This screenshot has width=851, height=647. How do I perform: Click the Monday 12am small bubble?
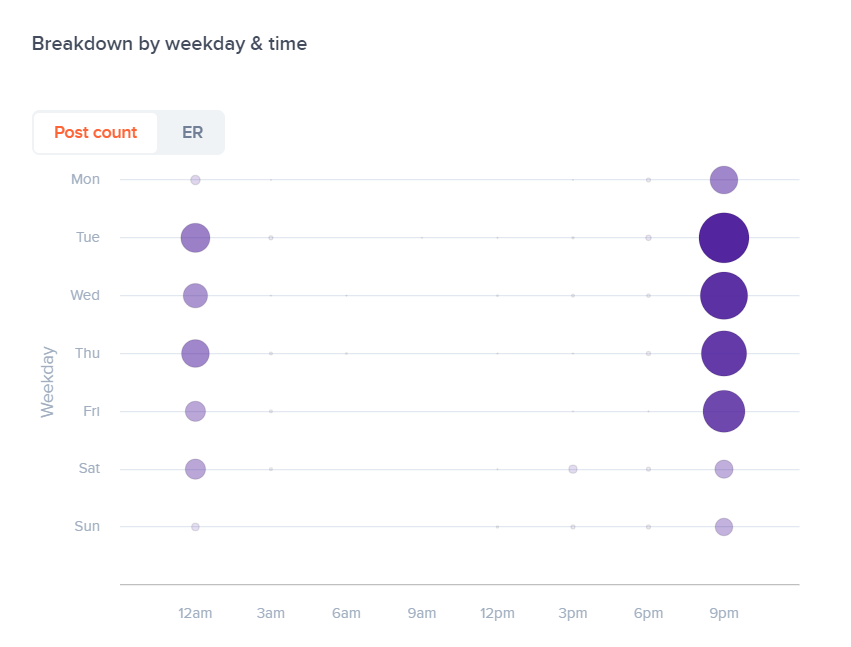tap(195, 180)
